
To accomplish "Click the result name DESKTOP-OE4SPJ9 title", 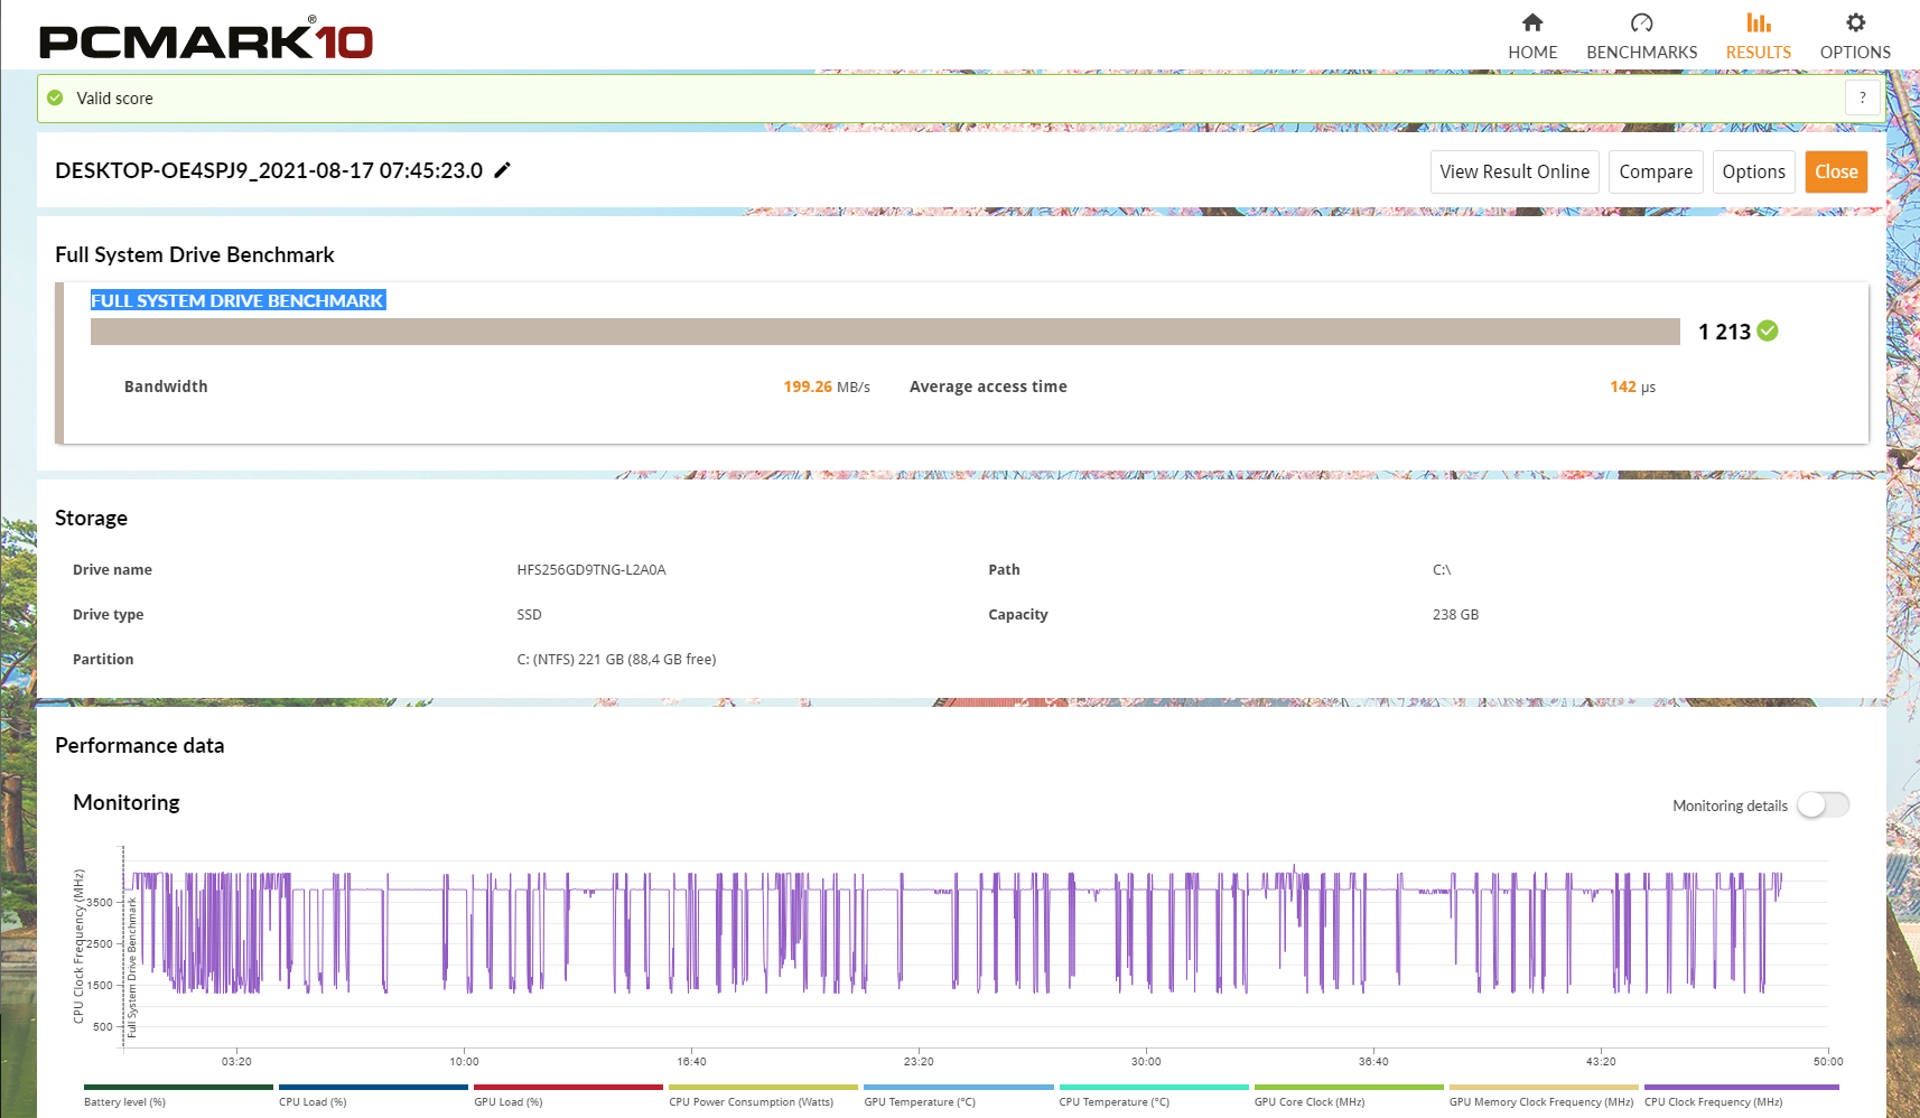I will [x=269, y=171].
